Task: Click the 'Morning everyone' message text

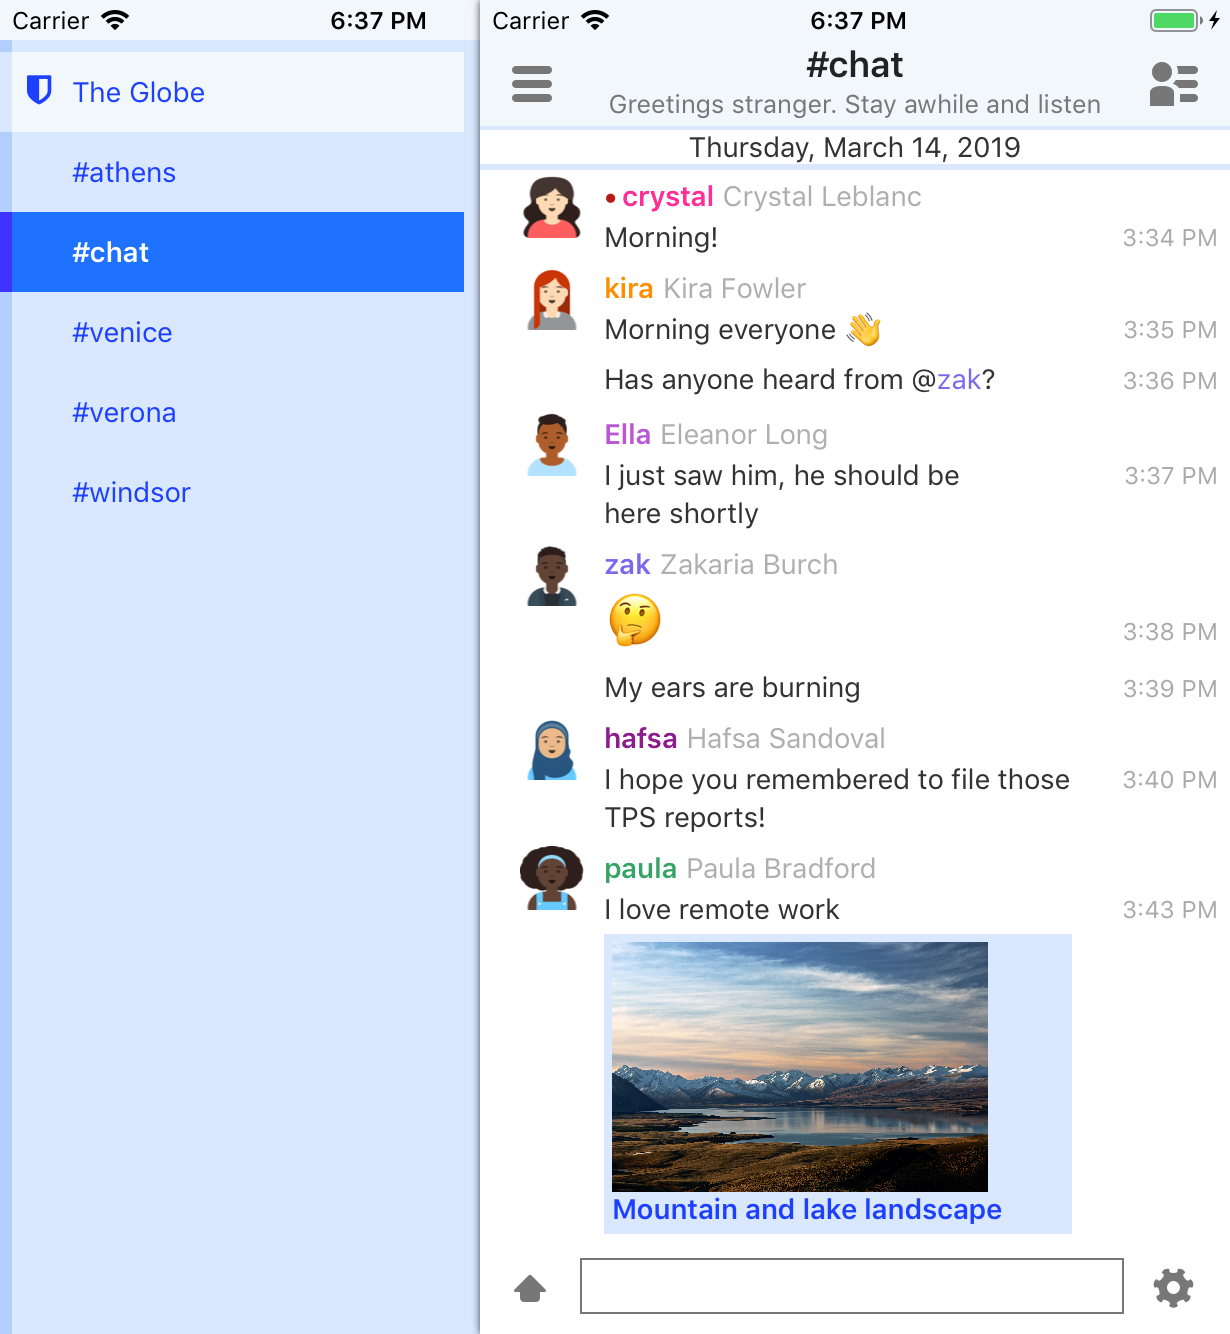Action: pyautogui.click(x=720, y=330)
